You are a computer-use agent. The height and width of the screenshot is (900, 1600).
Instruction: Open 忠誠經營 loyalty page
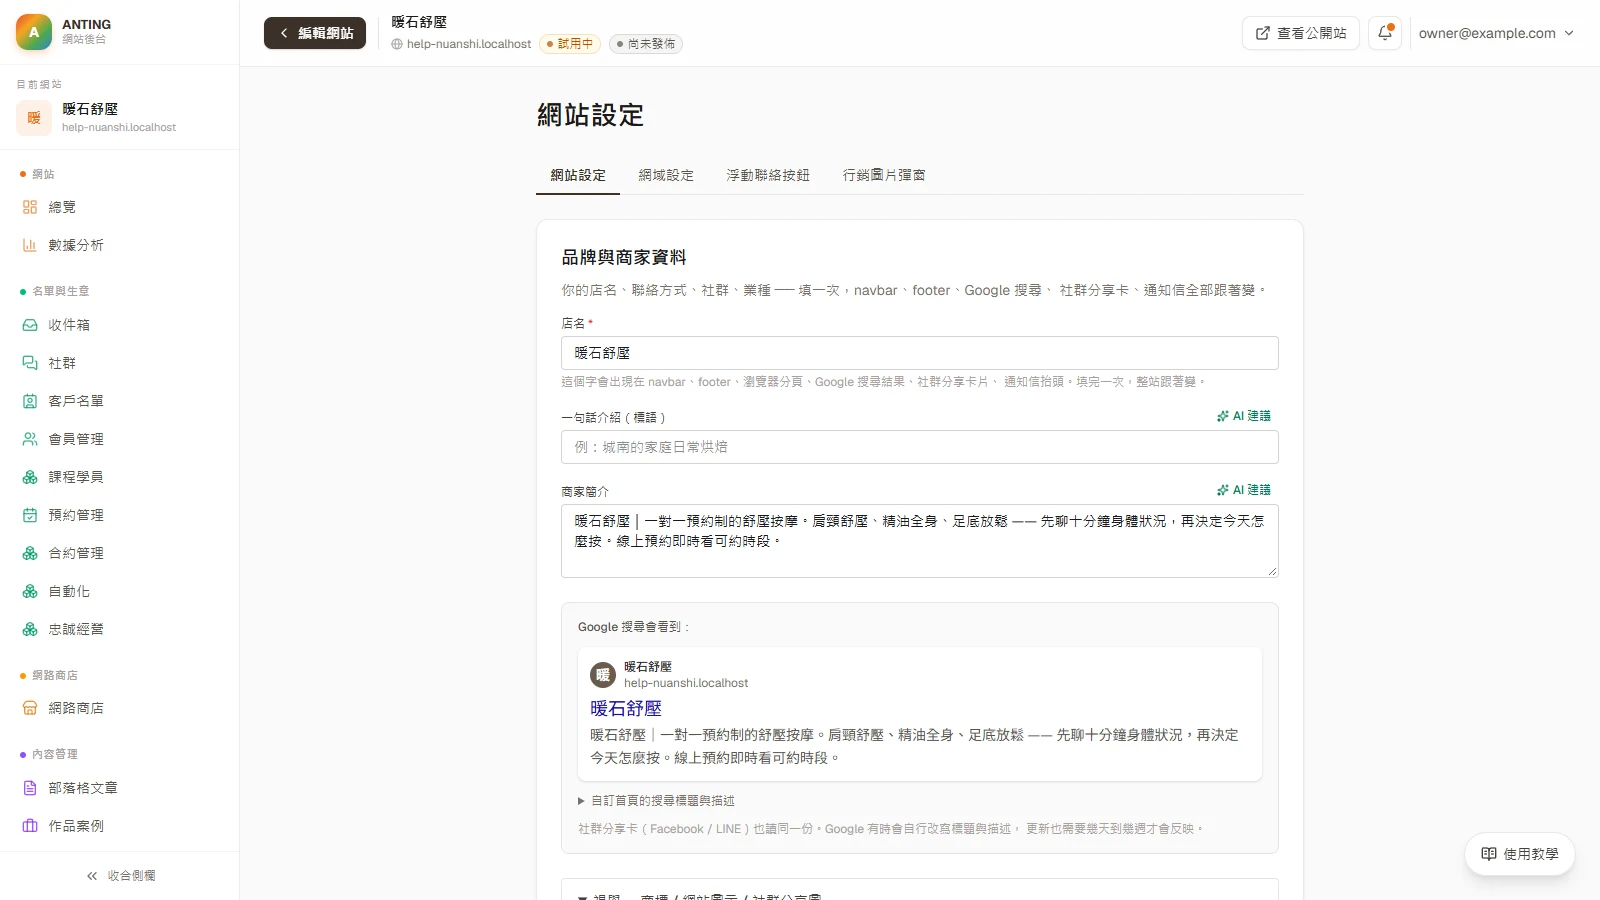(119, 629)
